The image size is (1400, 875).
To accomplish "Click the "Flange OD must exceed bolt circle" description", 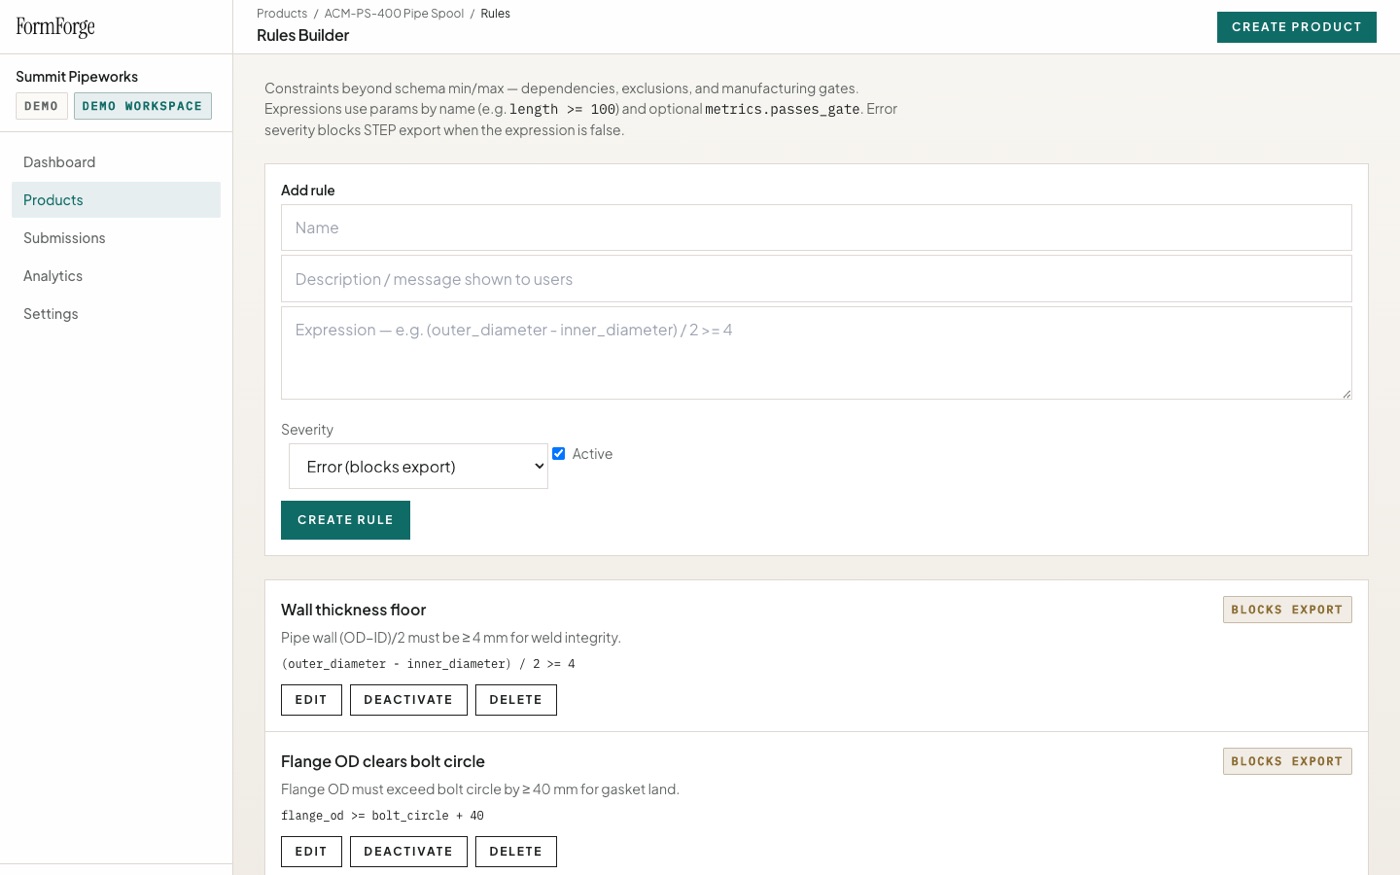I will coord(480,790).
